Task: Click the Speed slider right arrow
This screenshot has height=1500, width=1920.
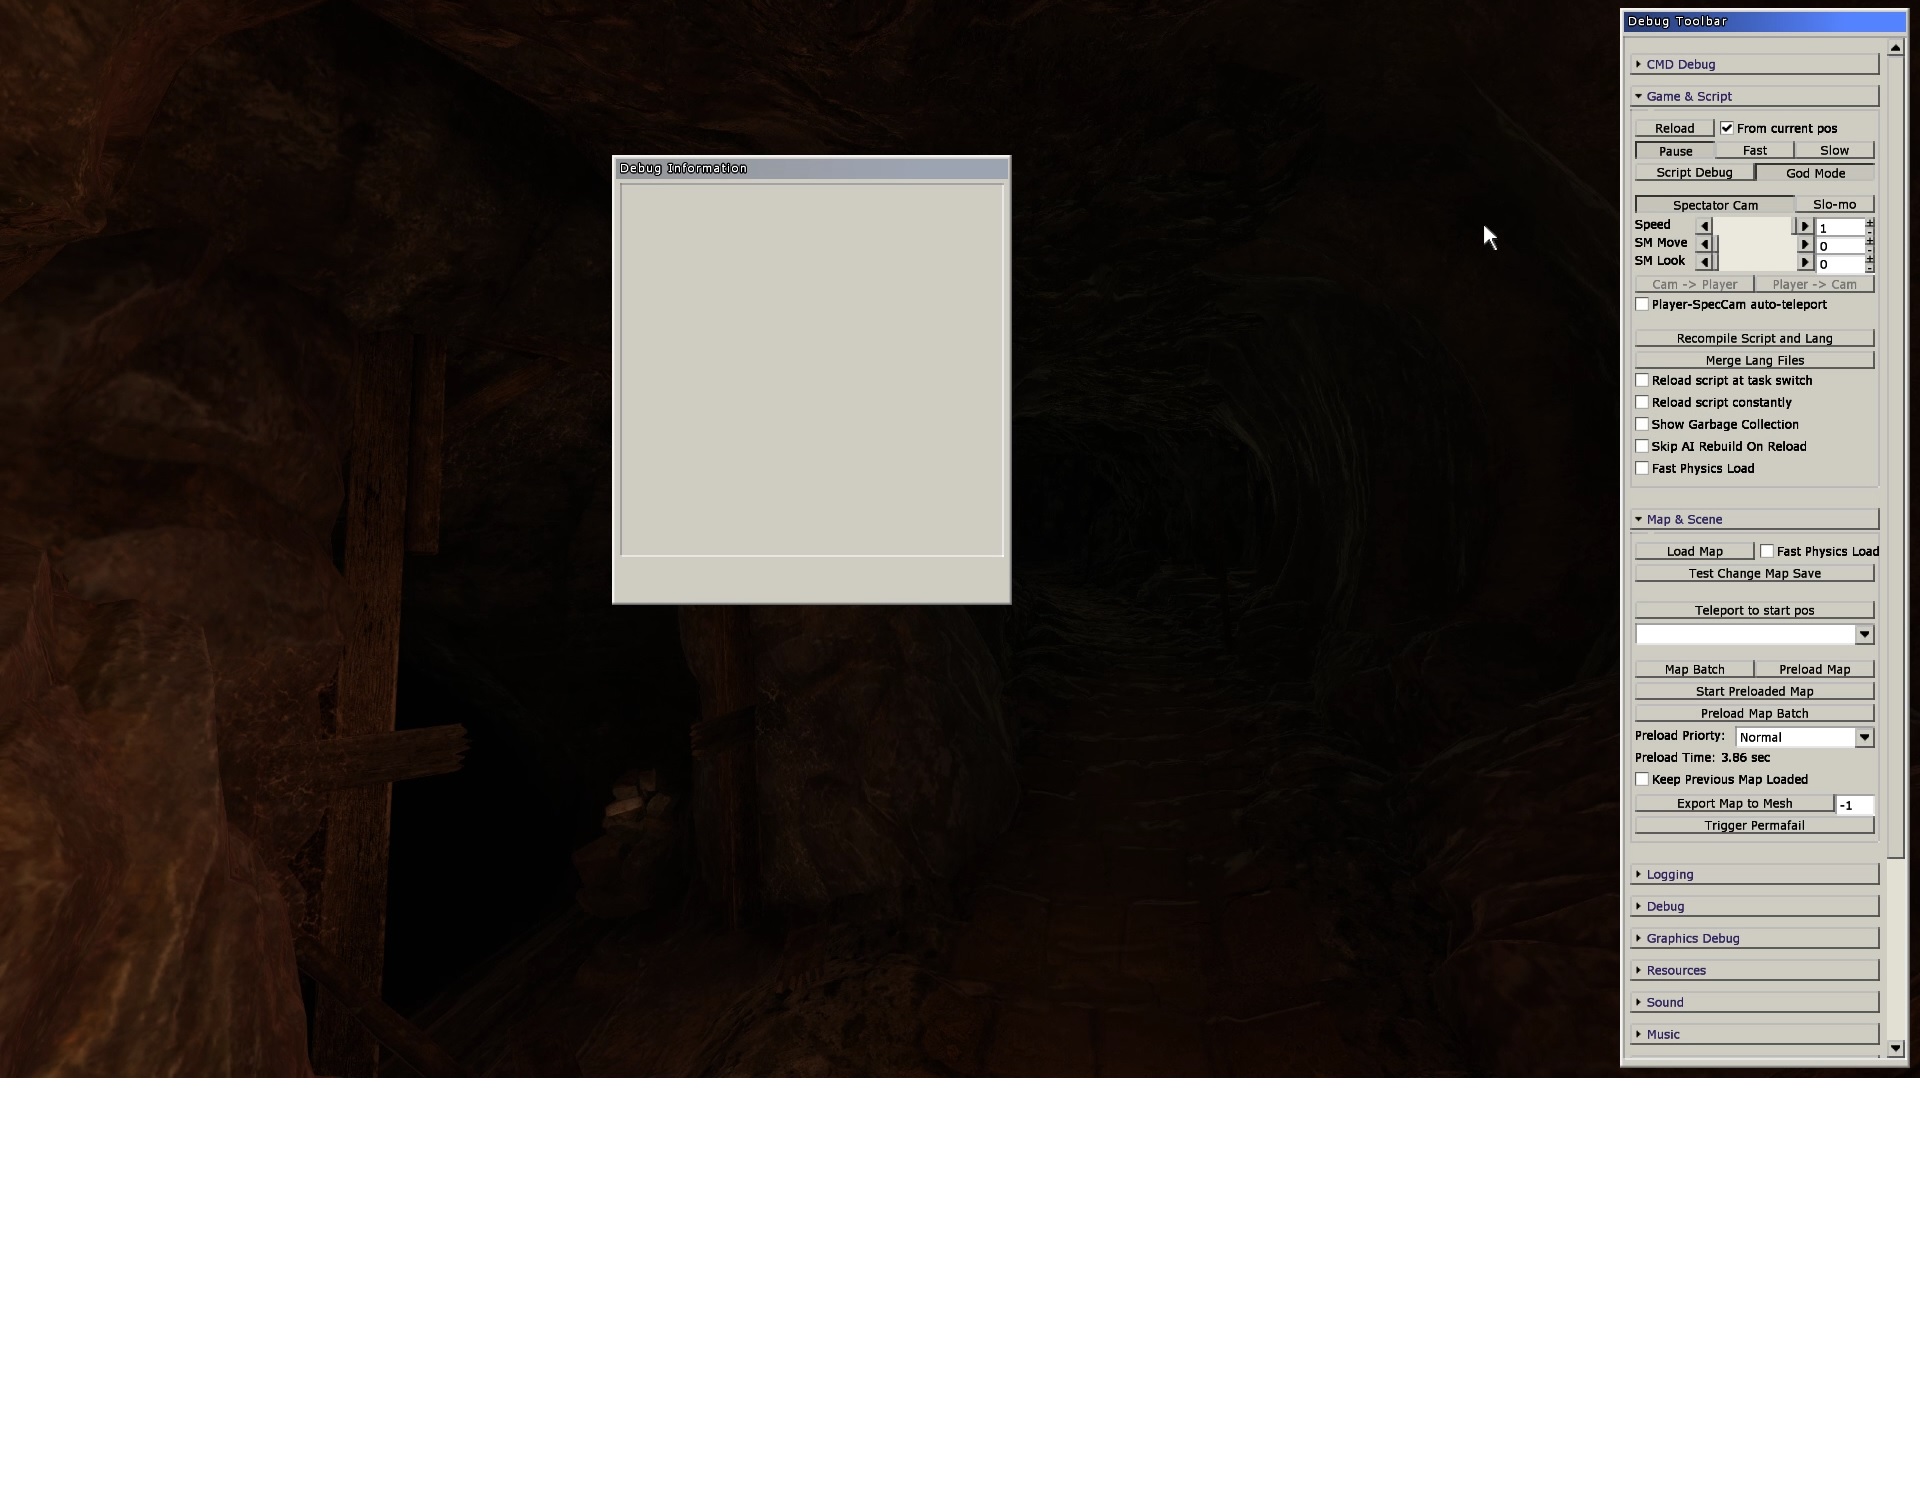Action: [1805, 226]
